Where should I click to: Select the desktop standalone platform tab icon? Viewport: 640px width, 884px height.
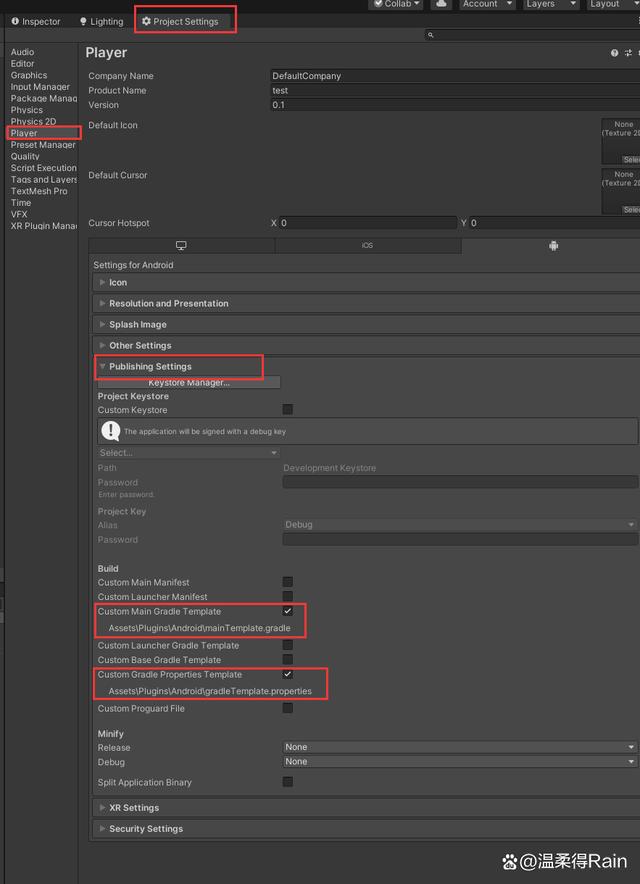click(x=181, y=245)
